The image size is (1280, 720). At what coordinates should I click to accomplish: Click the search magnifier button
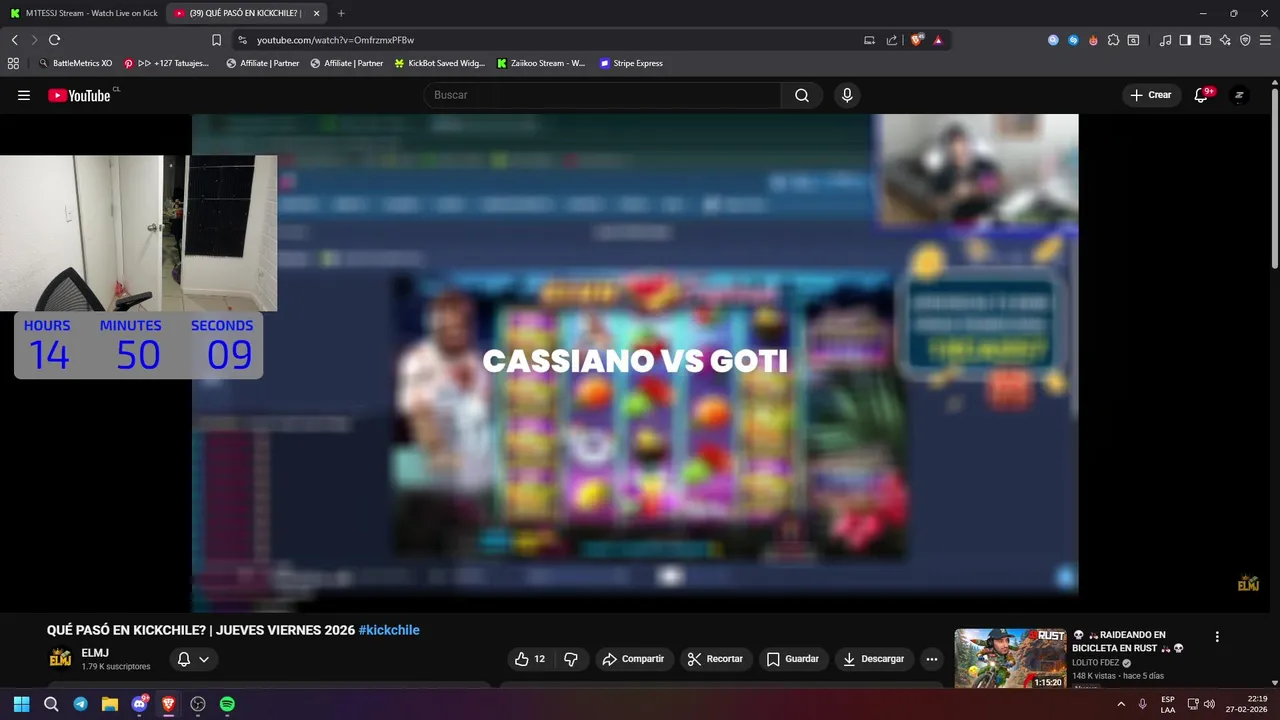(x=802, y=95)
